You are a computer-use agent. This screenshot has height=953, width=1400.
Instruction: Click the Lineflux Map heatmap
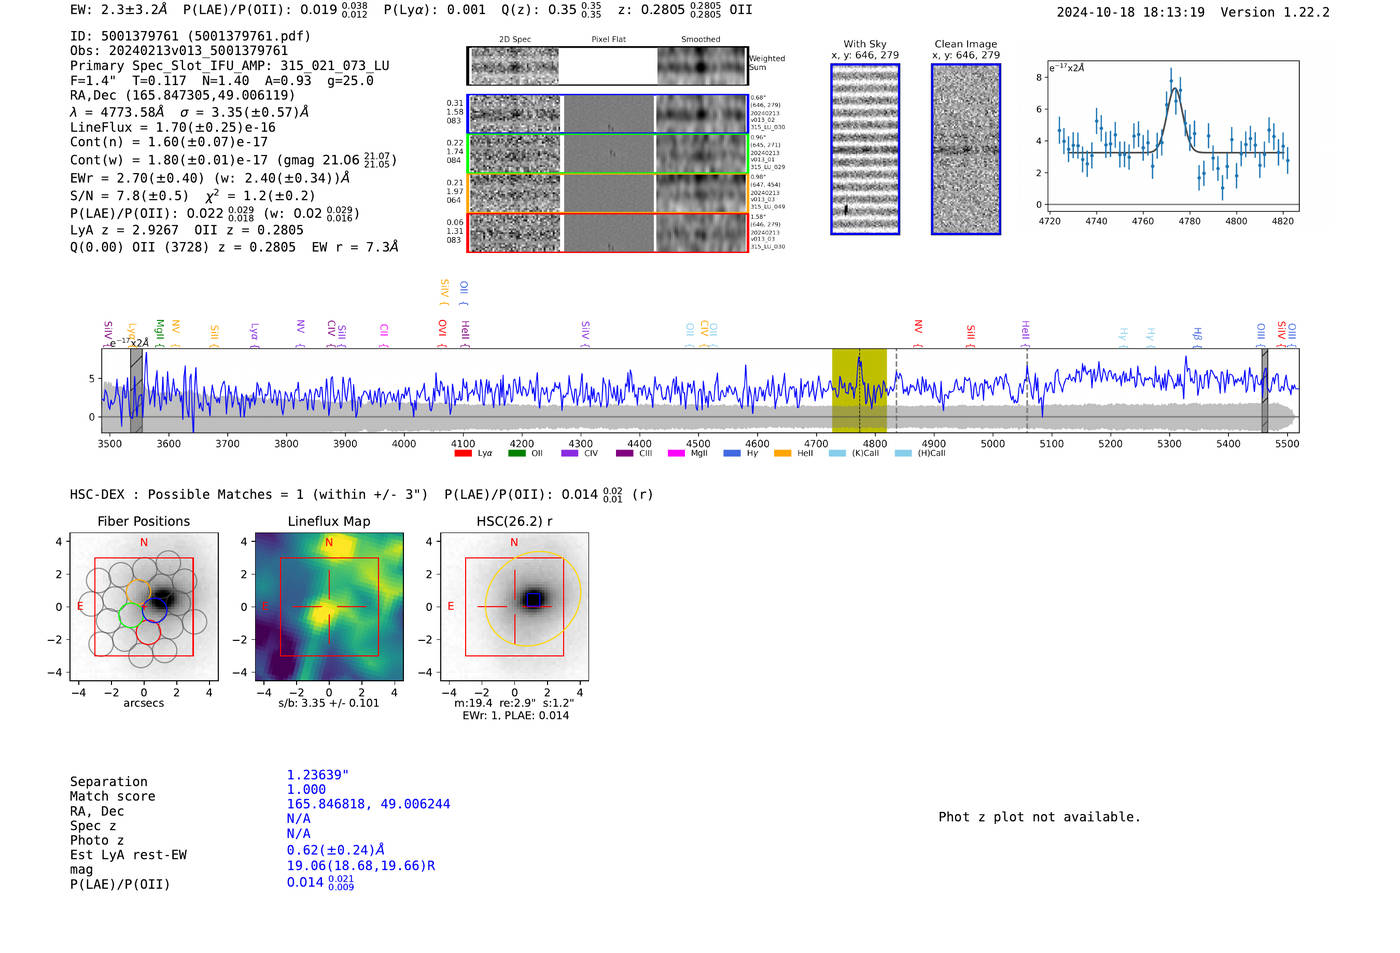(329, 607)
